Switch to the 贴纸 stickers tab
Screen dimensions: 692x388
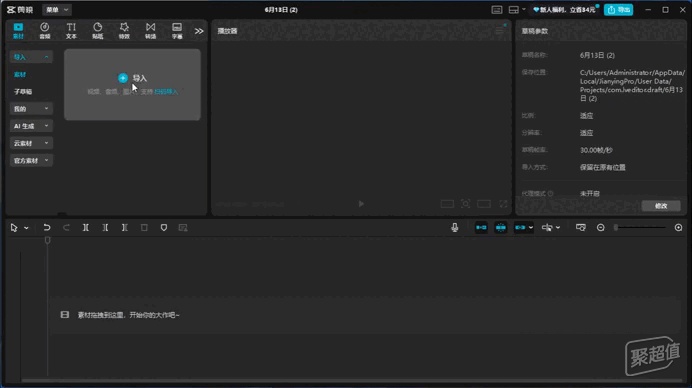point(98,30)
